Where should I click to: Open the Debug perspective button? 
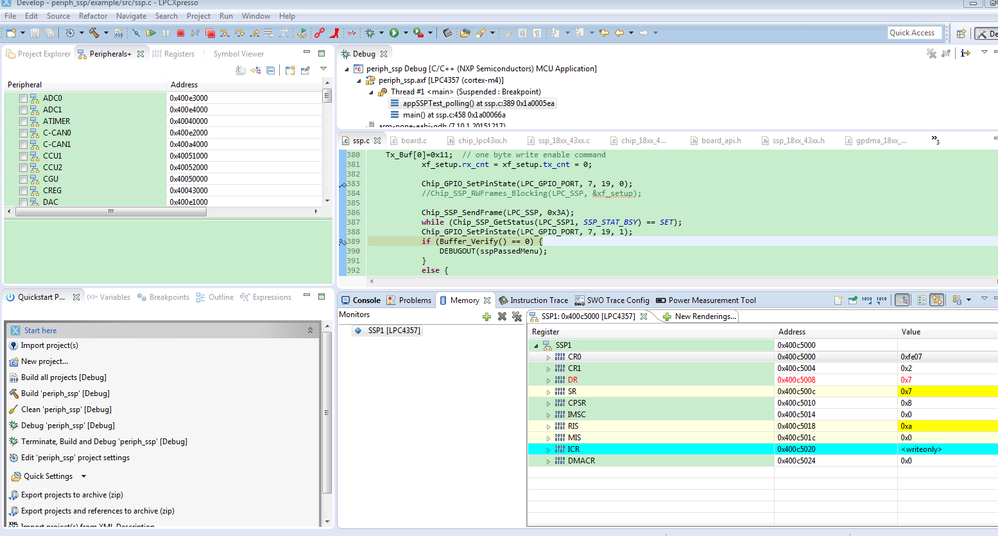[x=985, y=33]
